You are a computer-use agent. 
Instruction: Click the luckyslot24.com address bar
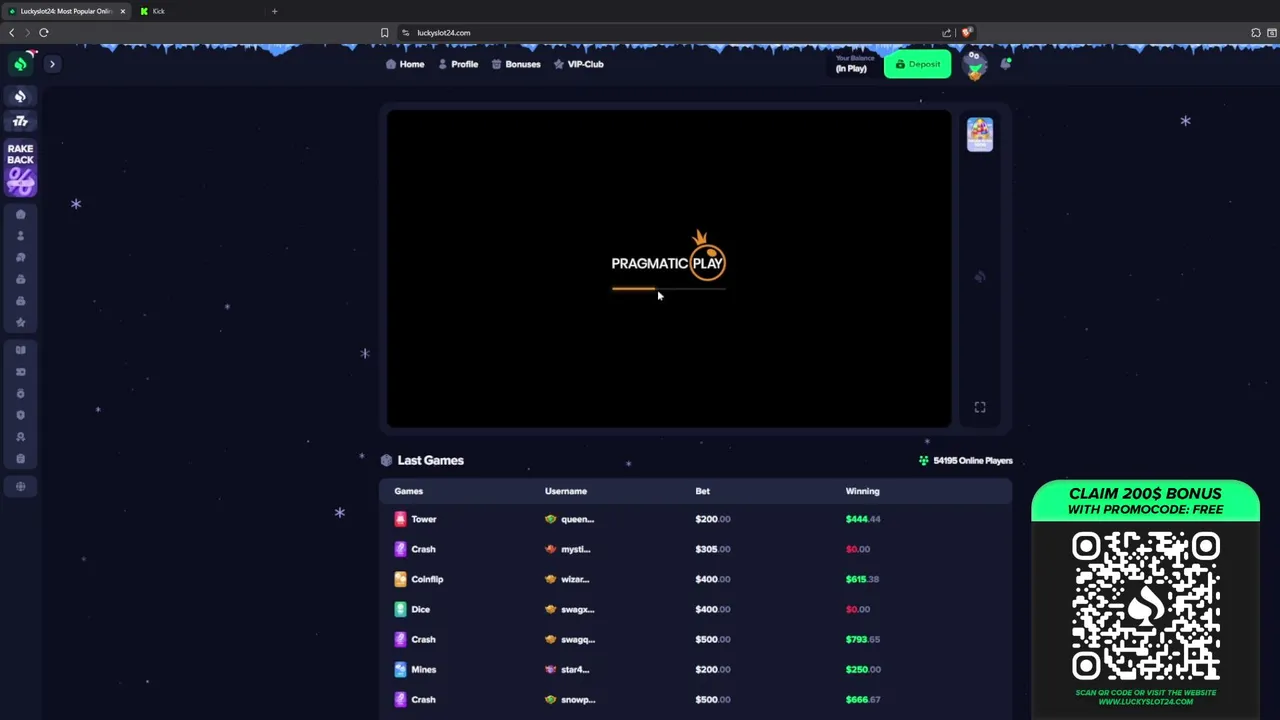[670, 32]
